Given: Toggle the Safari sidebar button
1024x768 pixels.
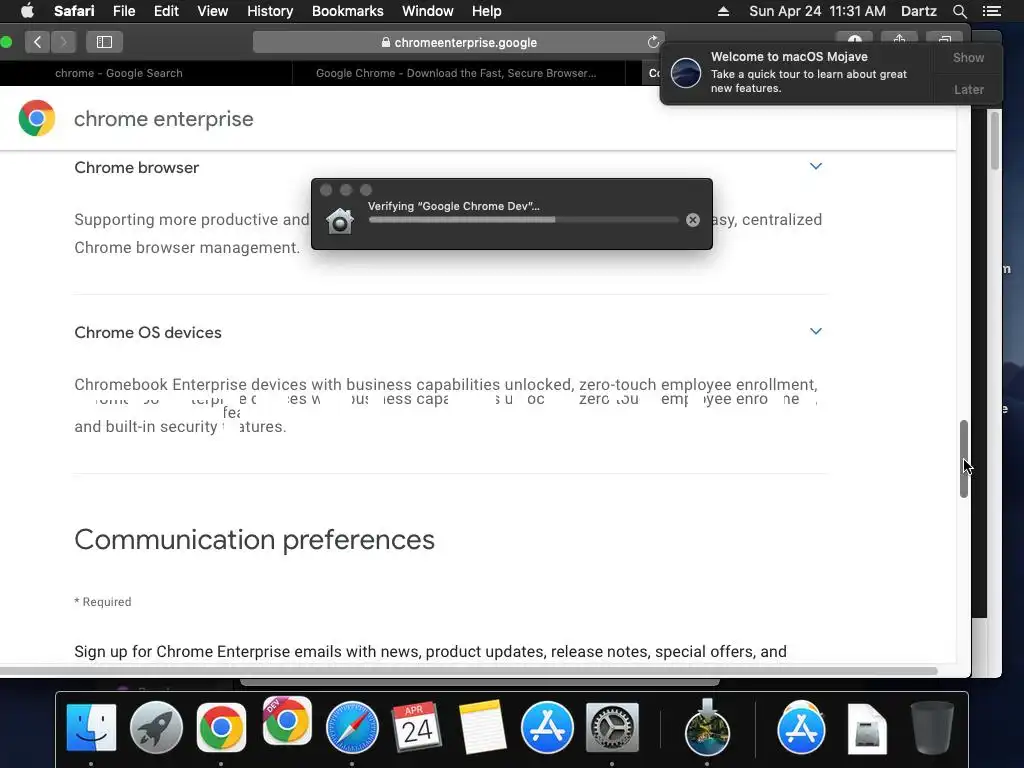Looking at the screenshot, I should point(104,42).
